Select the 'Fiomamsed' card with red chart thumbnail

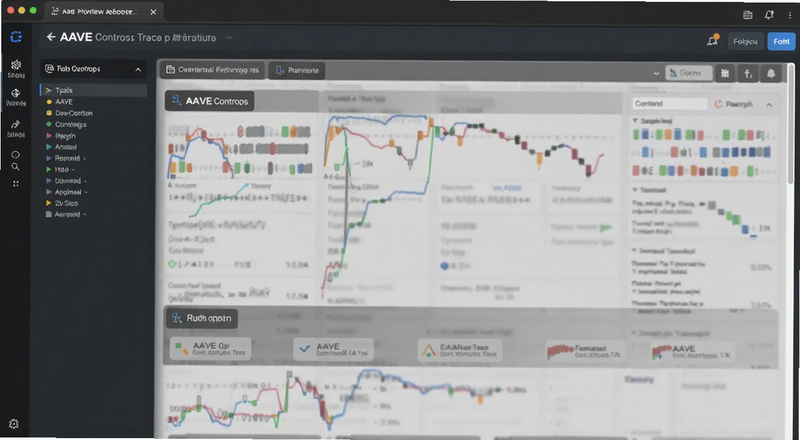click(586, 351)
